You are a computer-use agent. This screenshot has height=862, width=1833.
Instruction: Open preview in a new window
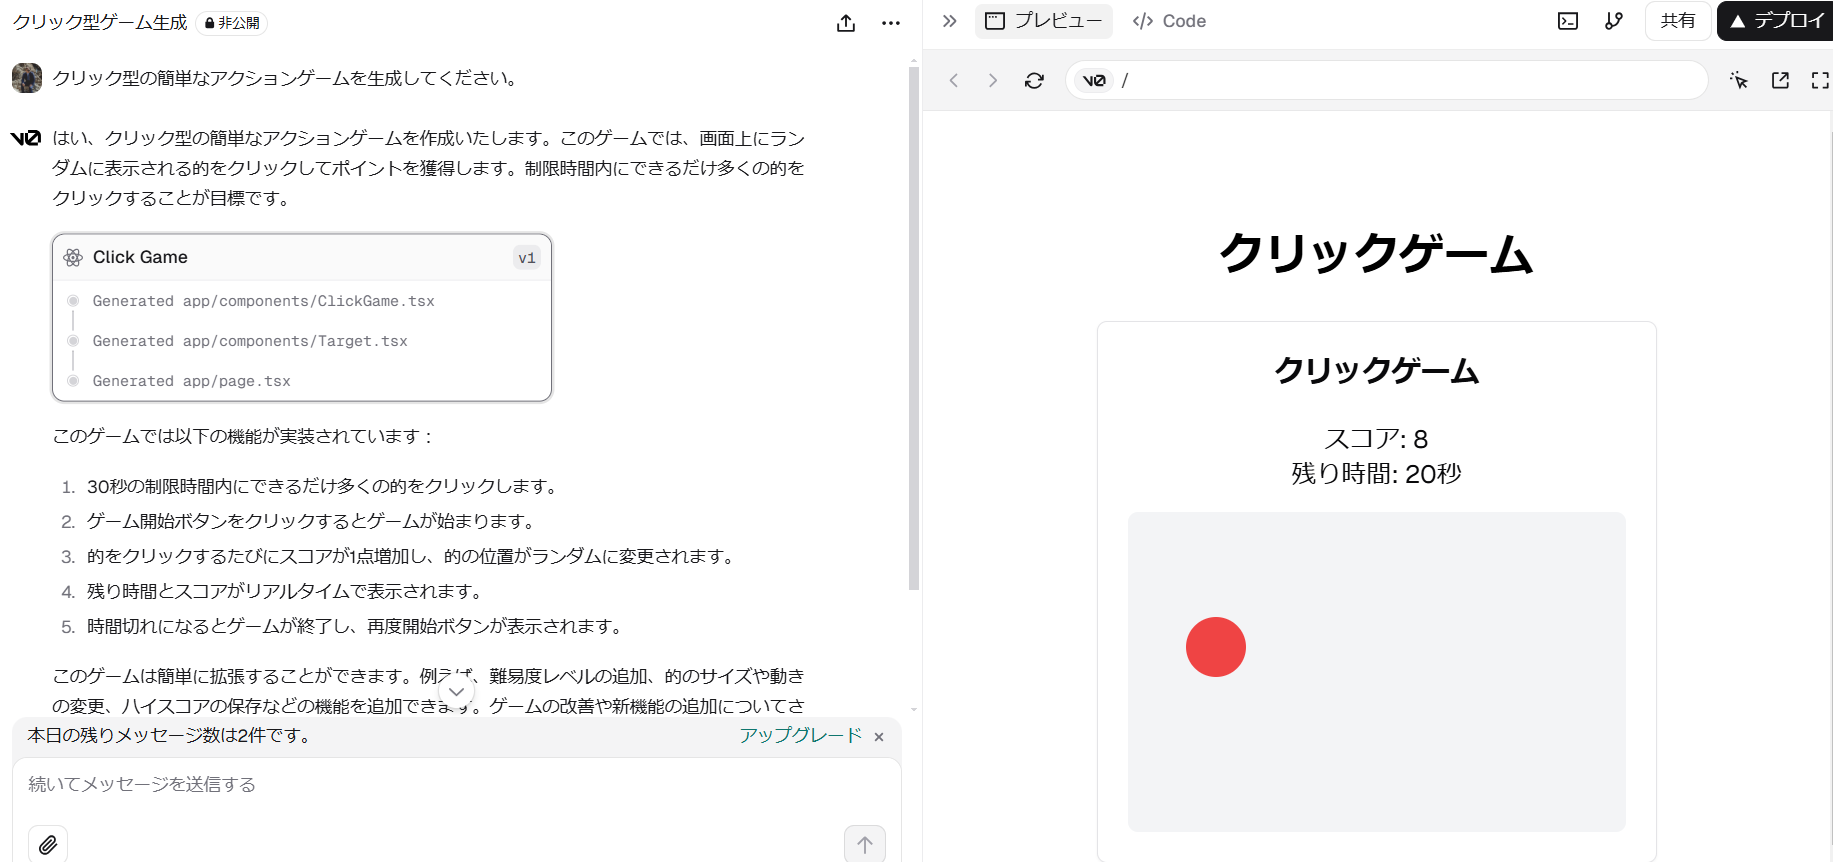coord(1780,80)
